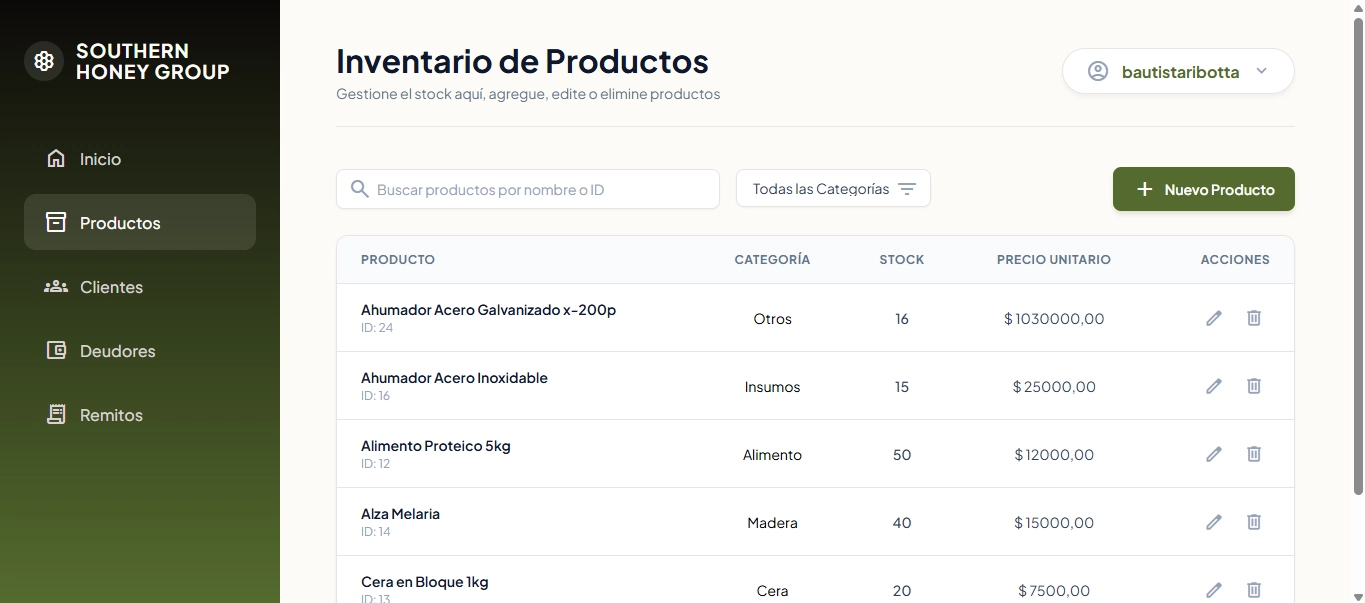Switch to the Productos section
Viewport: 1365px width, 603px height.
120,222
